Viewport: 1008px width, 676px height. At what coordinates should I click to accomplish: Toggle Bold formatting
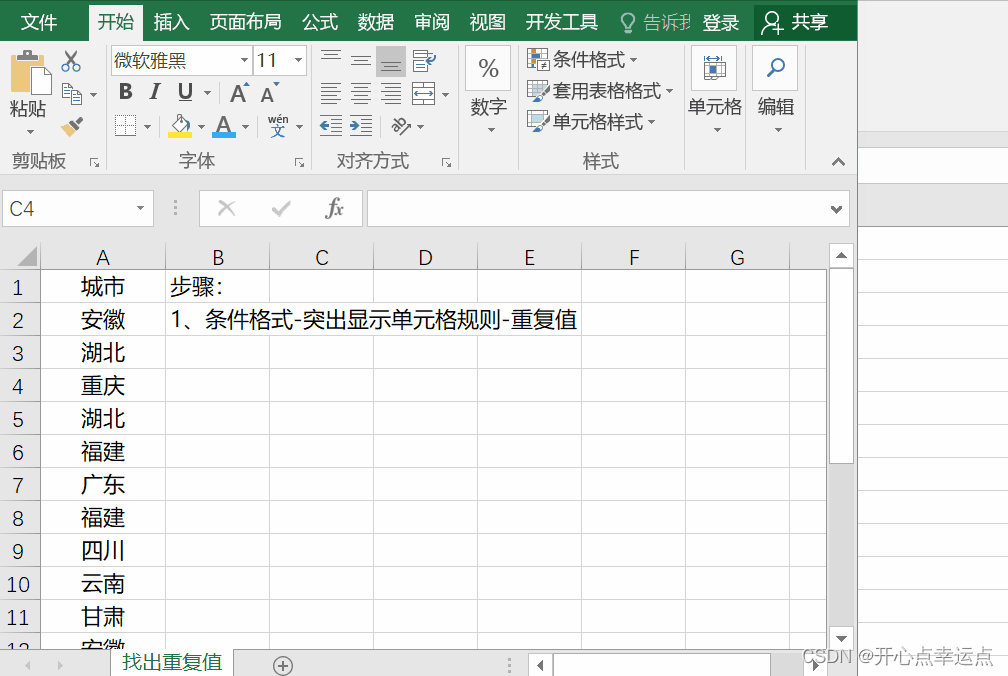click(x=126, y=92)
